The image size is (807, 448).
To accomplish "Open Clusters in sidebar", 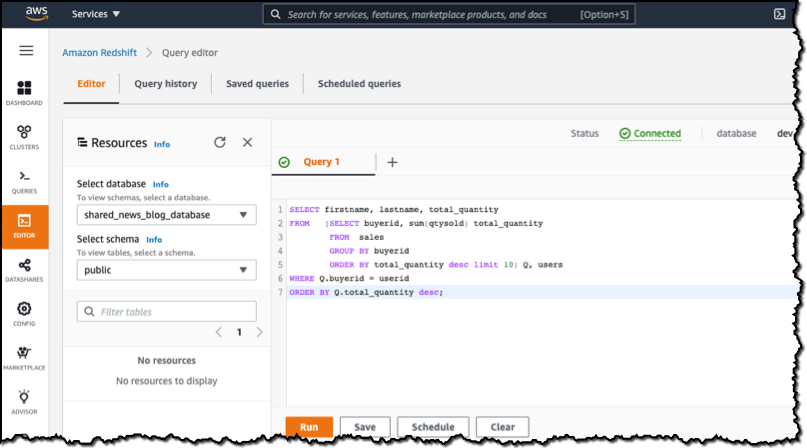I will (x=24, y=137).
